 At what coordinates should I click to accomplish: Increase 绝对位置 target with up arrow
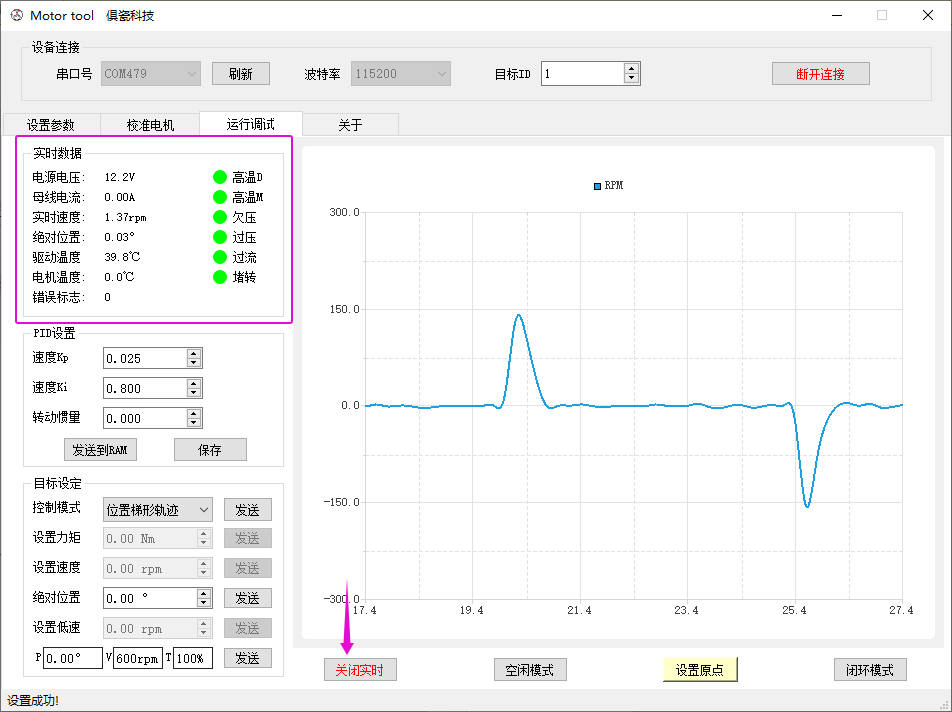(204, 593)
